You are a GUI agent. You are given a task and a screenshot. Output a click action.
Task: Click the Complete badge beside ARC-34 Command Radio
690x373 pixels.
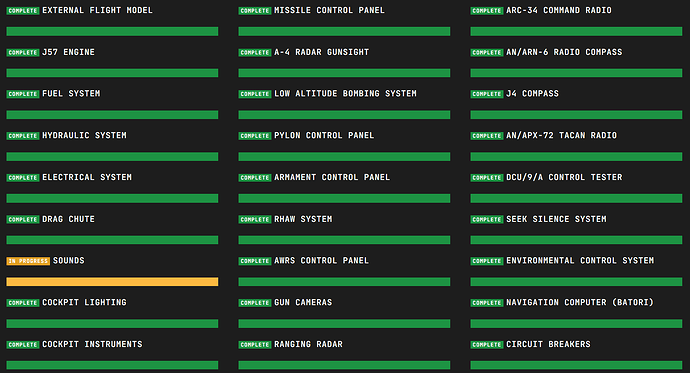click(487, 11)
